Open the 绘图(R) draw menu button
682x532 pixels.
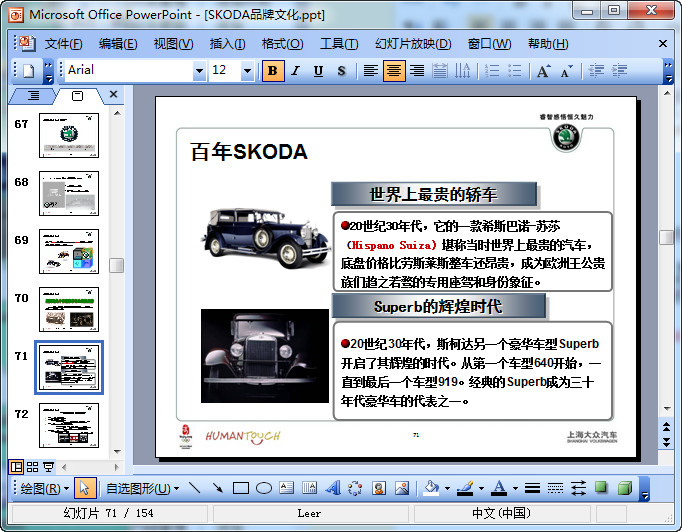pos(44,488)
